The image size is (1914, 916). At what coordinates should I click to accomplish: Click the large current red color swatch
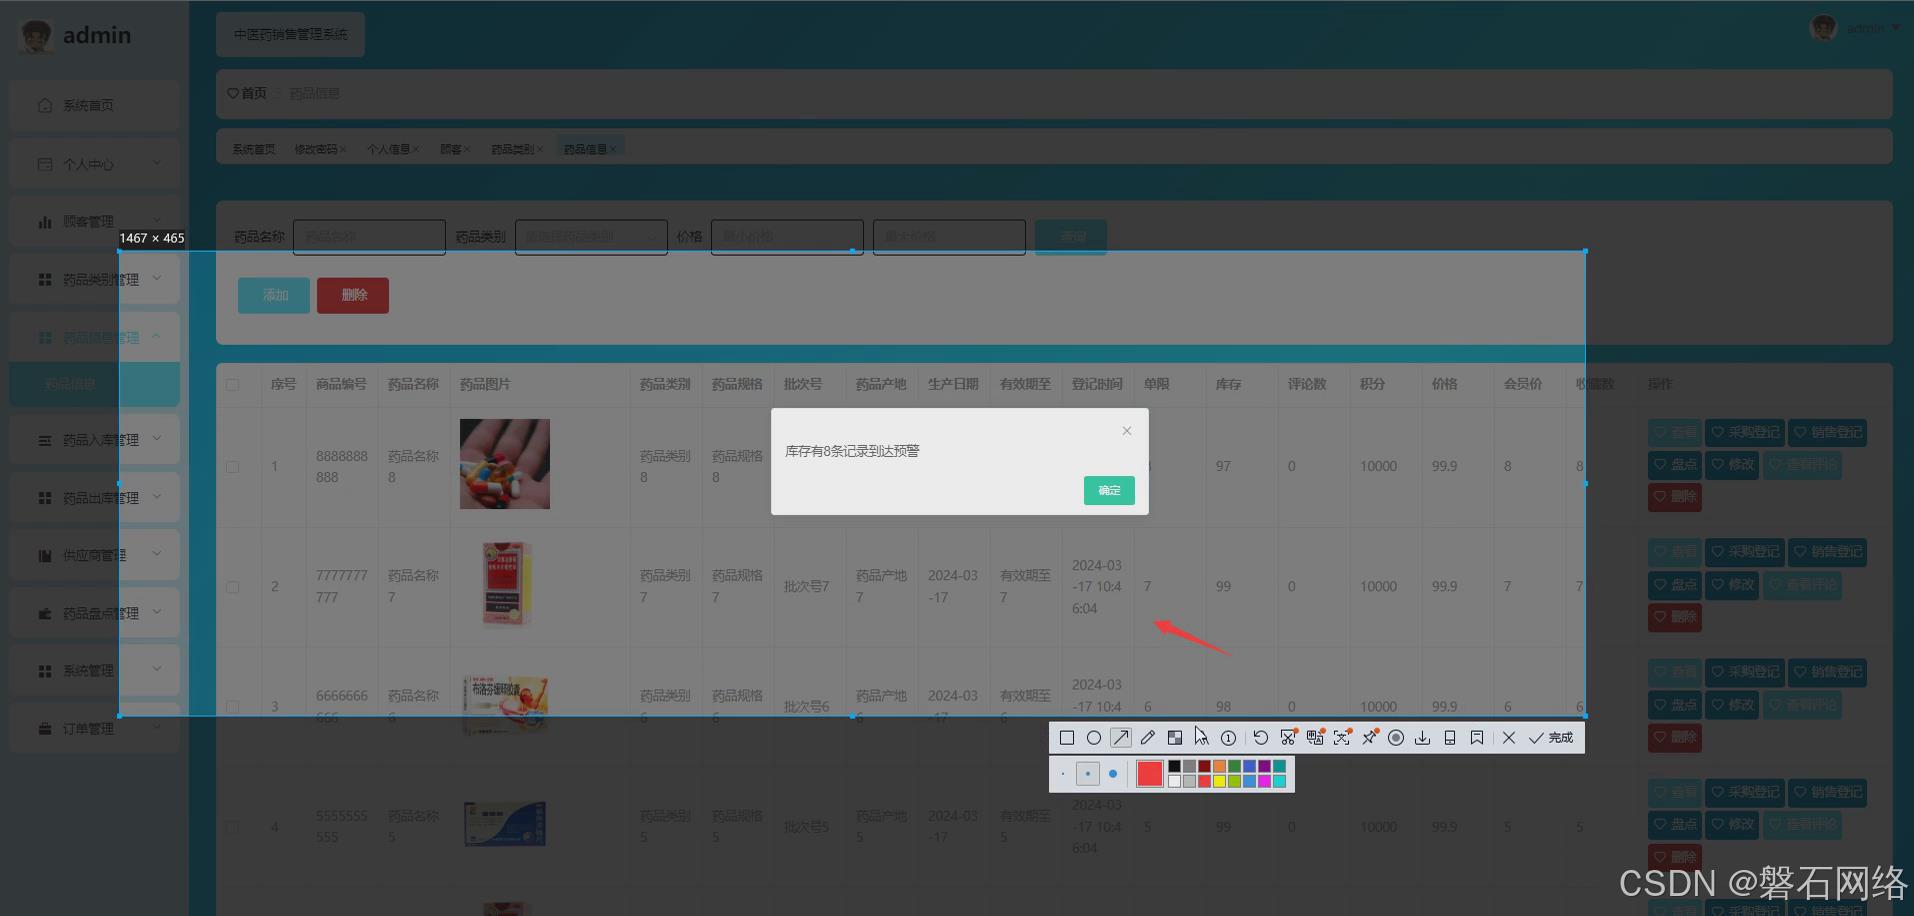pos(1150,774)
